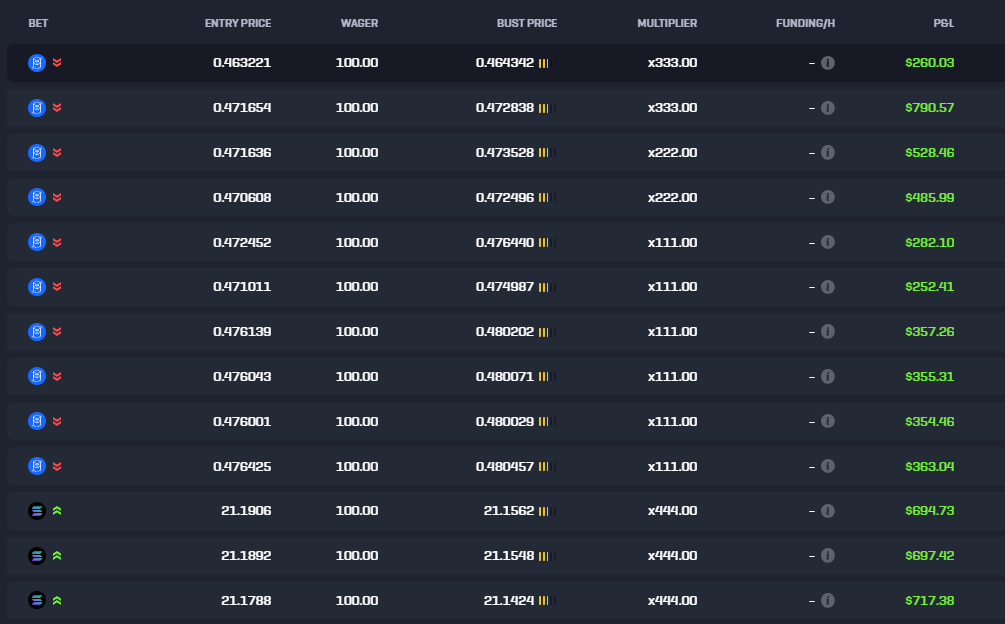Select the entry price 0.476043
Viewport: 1005px width, 624px height.
coord(242,376)
